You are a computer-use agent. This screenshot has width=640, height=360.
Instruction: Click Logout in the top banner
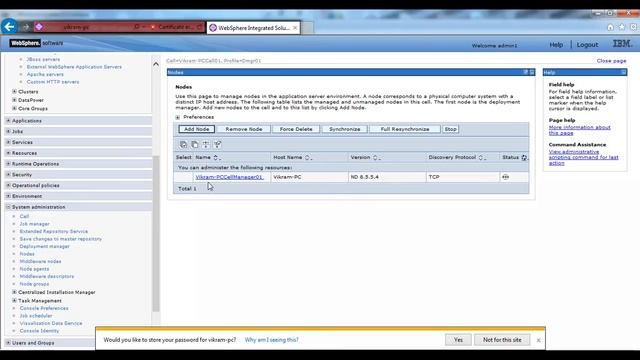point(587,45)
